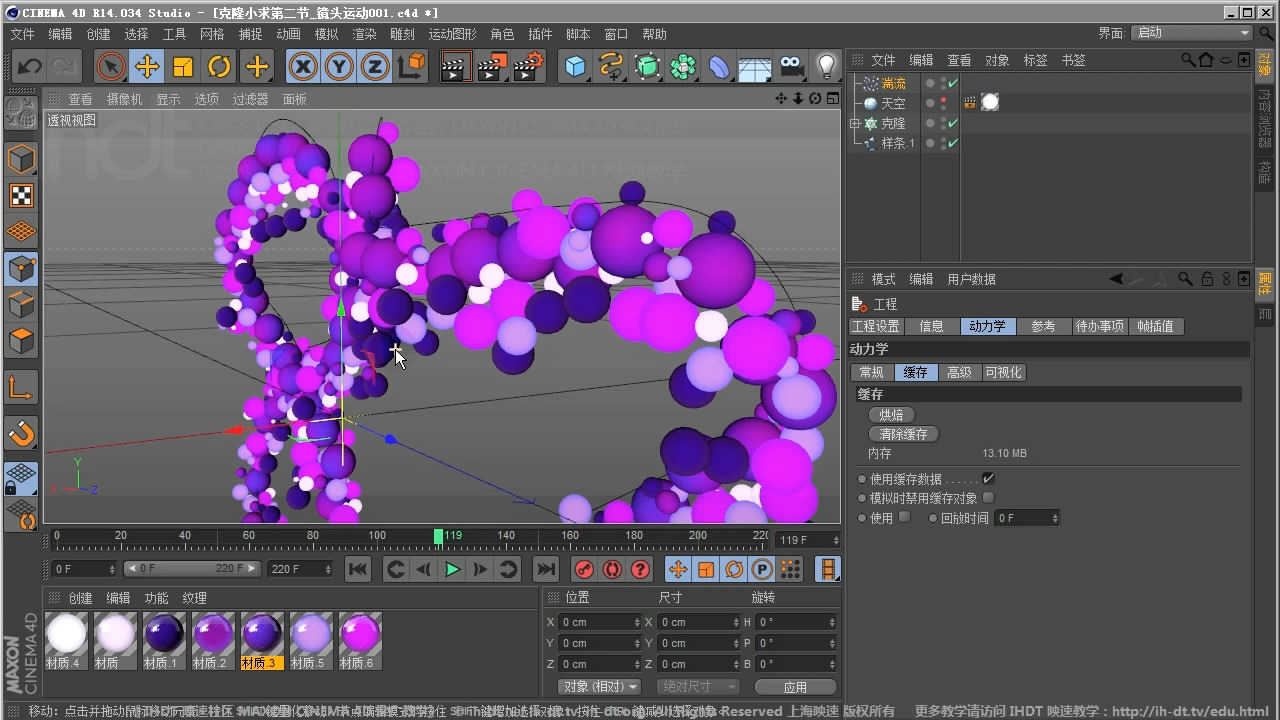Toggle the Y-axis lock icon

[338, 66]
